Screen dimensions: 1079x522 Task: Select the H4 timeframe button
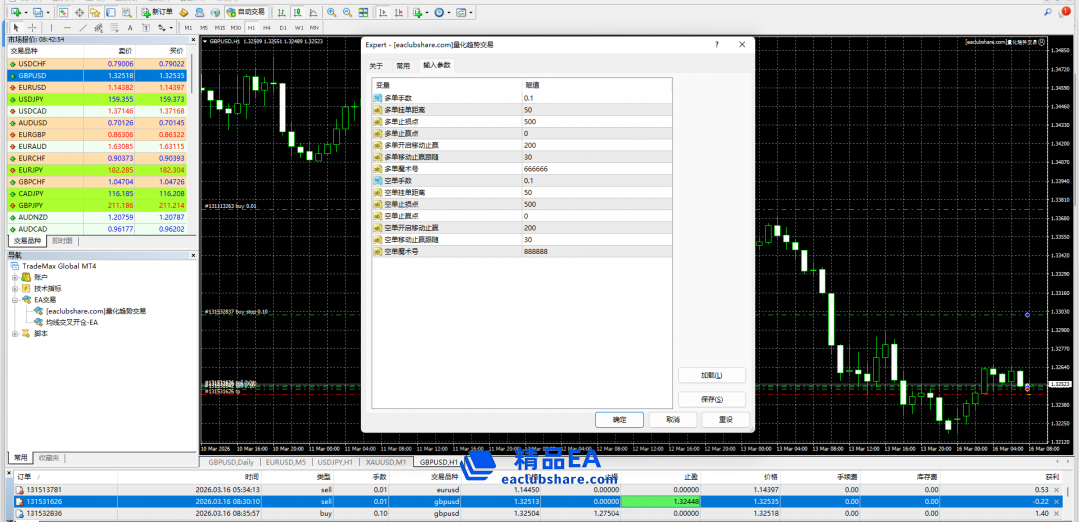point(267,28)
